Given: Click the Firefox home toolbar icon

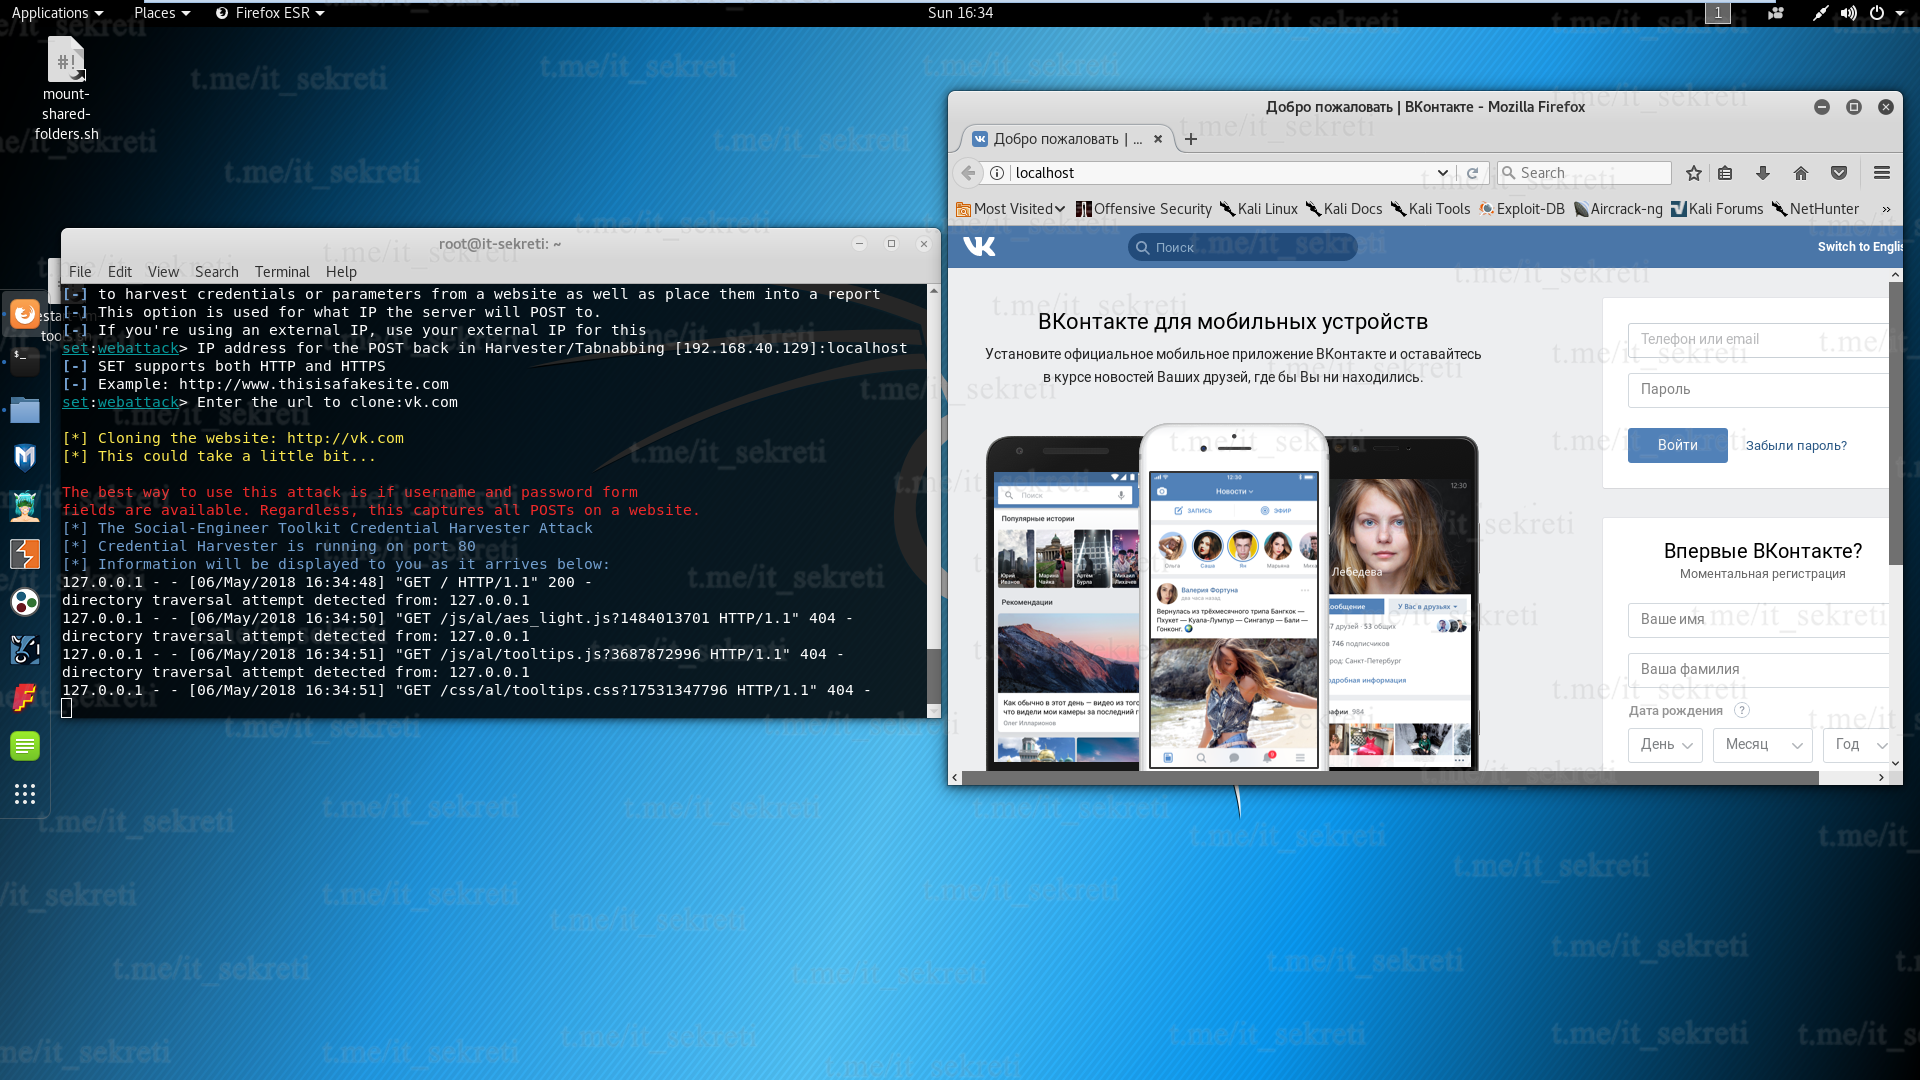Looking at the screenshot, I should point(1801,173).
